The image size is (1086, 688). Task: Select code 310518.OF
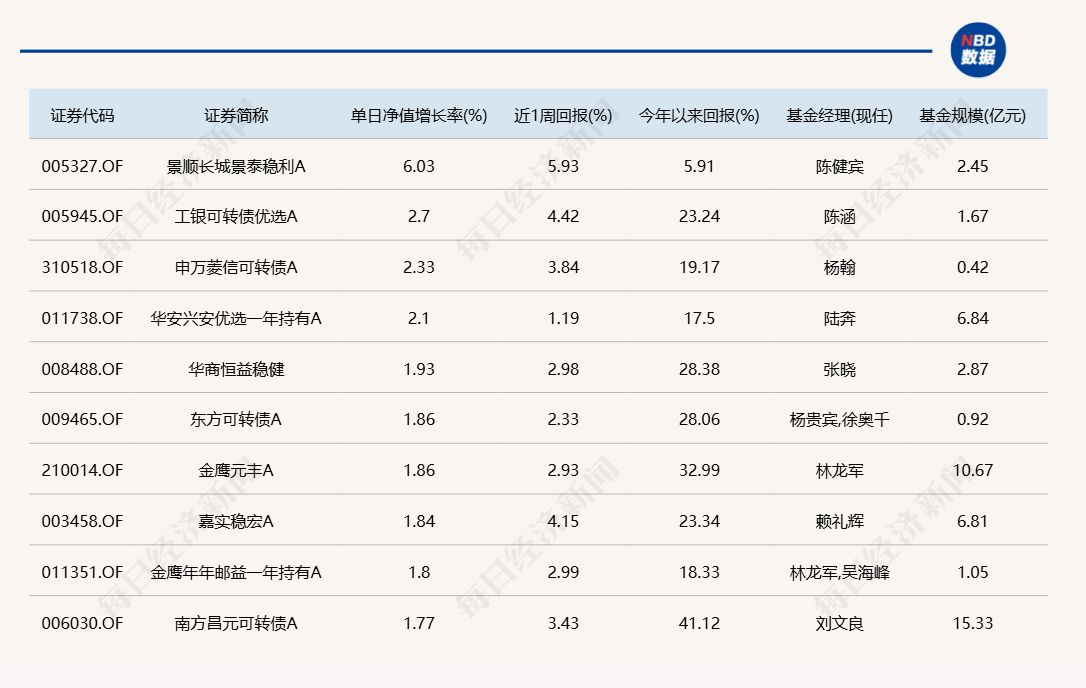tap(82, 267)
